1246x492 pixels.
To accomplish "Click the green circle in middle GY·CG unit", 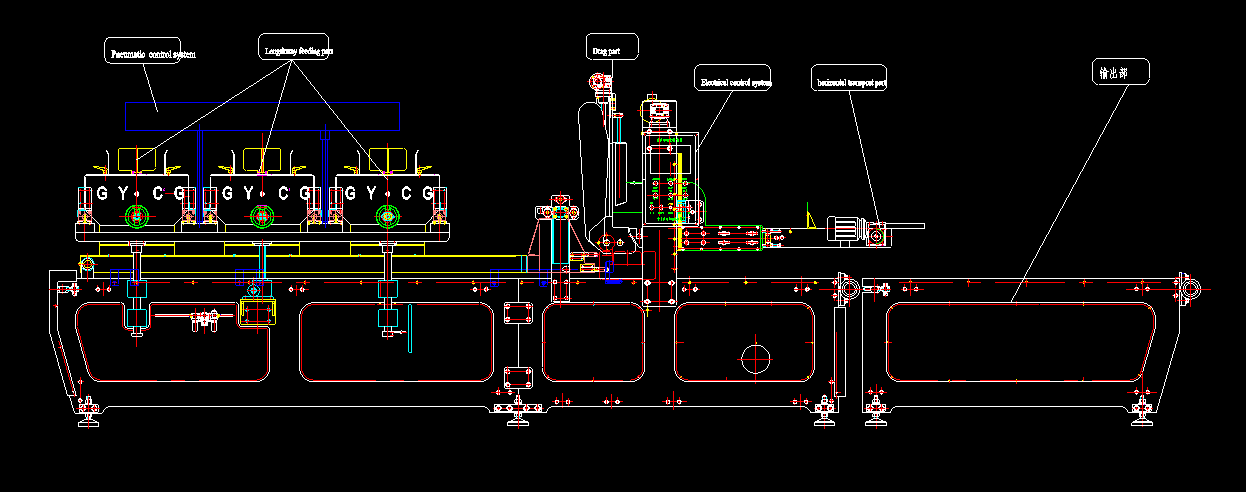I will [261, 214].
